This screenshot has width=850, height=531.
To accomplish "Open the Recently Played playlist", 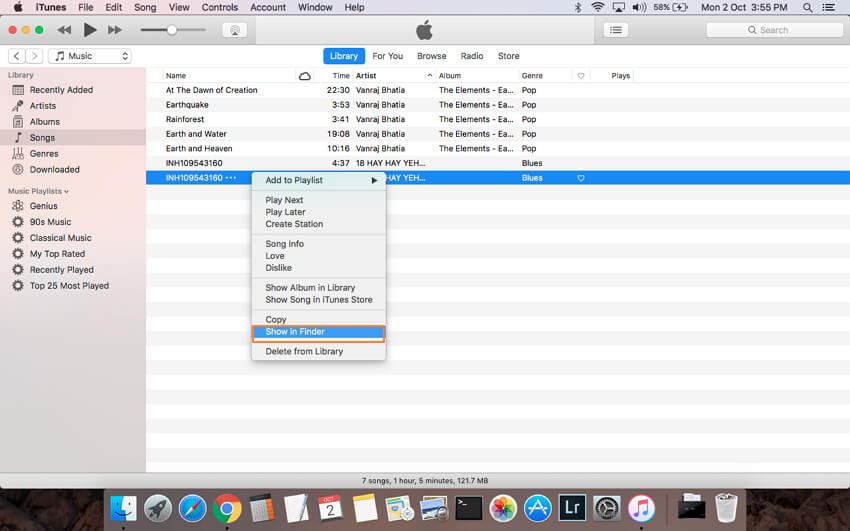I will click(x=73, y=270).
